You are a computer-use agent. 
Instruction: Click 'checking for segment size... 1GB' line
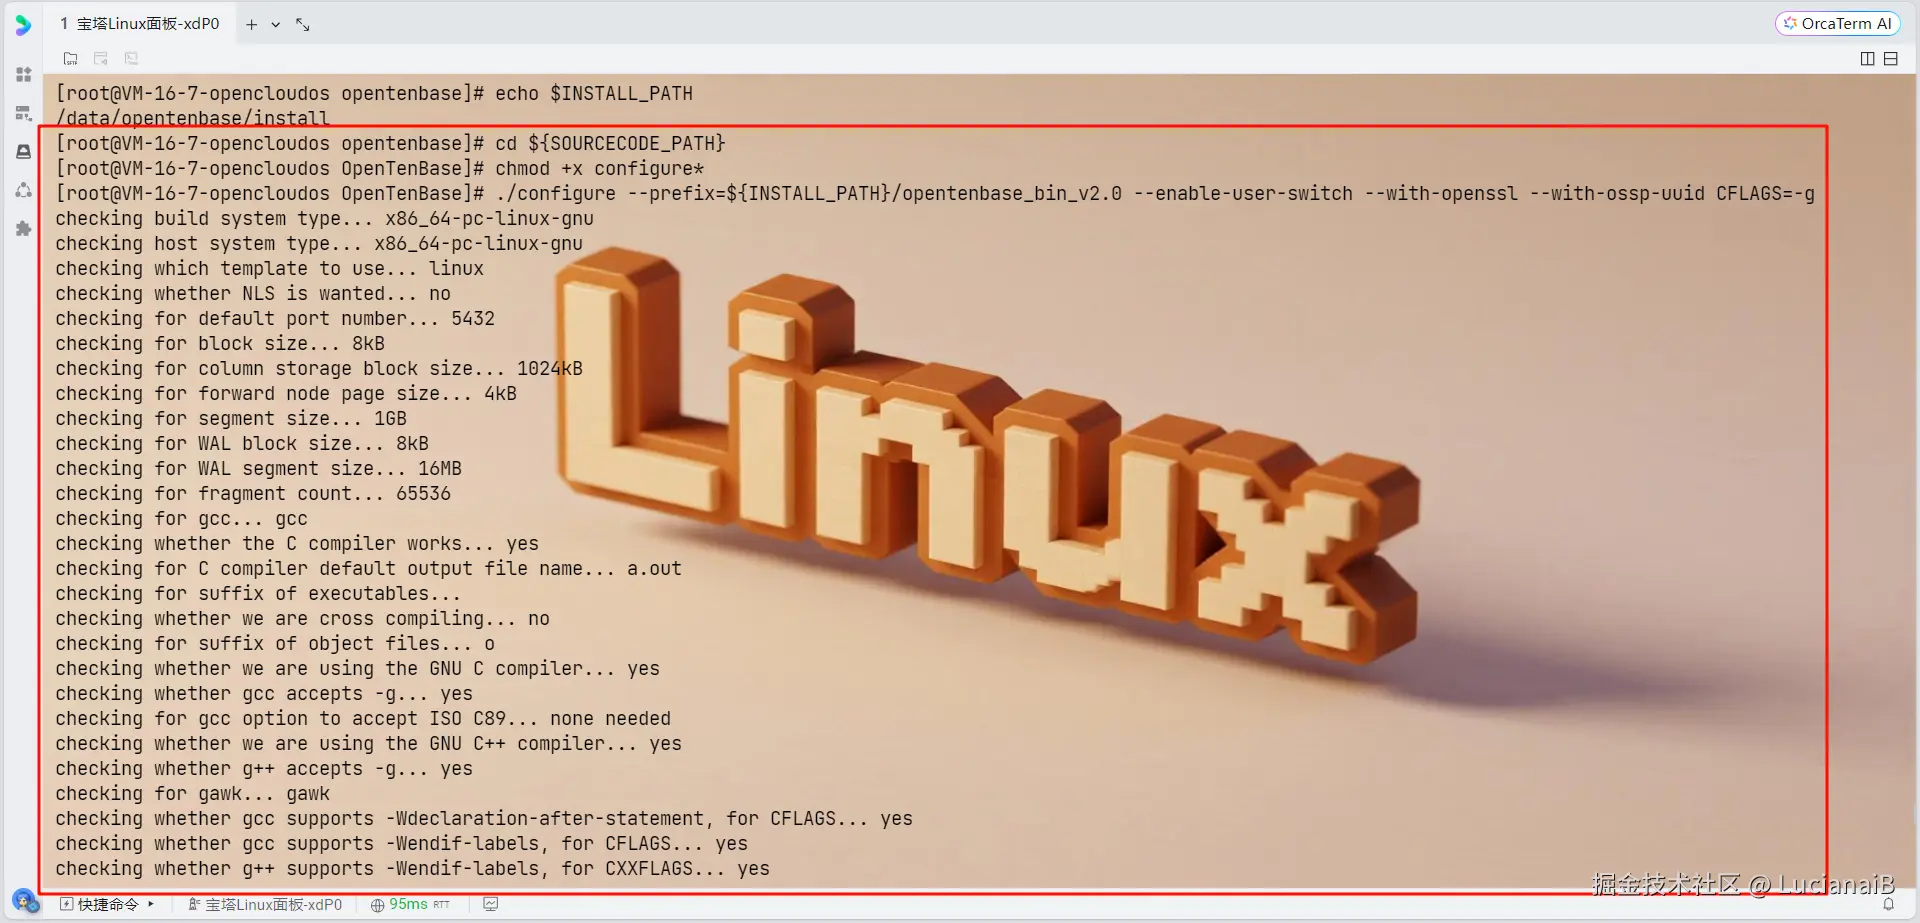[231, 419]
